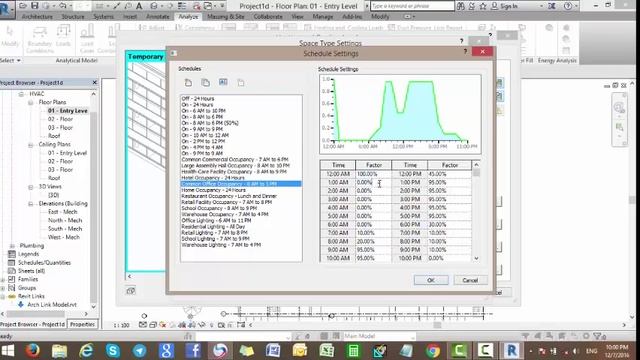The image size is (640, 360).
Task: Click the Windows Start button
Action: [7, 351]
